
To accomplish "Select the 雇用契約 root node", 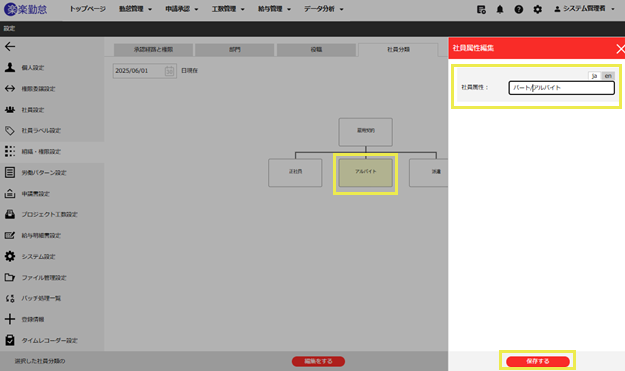I will point(366,132).
